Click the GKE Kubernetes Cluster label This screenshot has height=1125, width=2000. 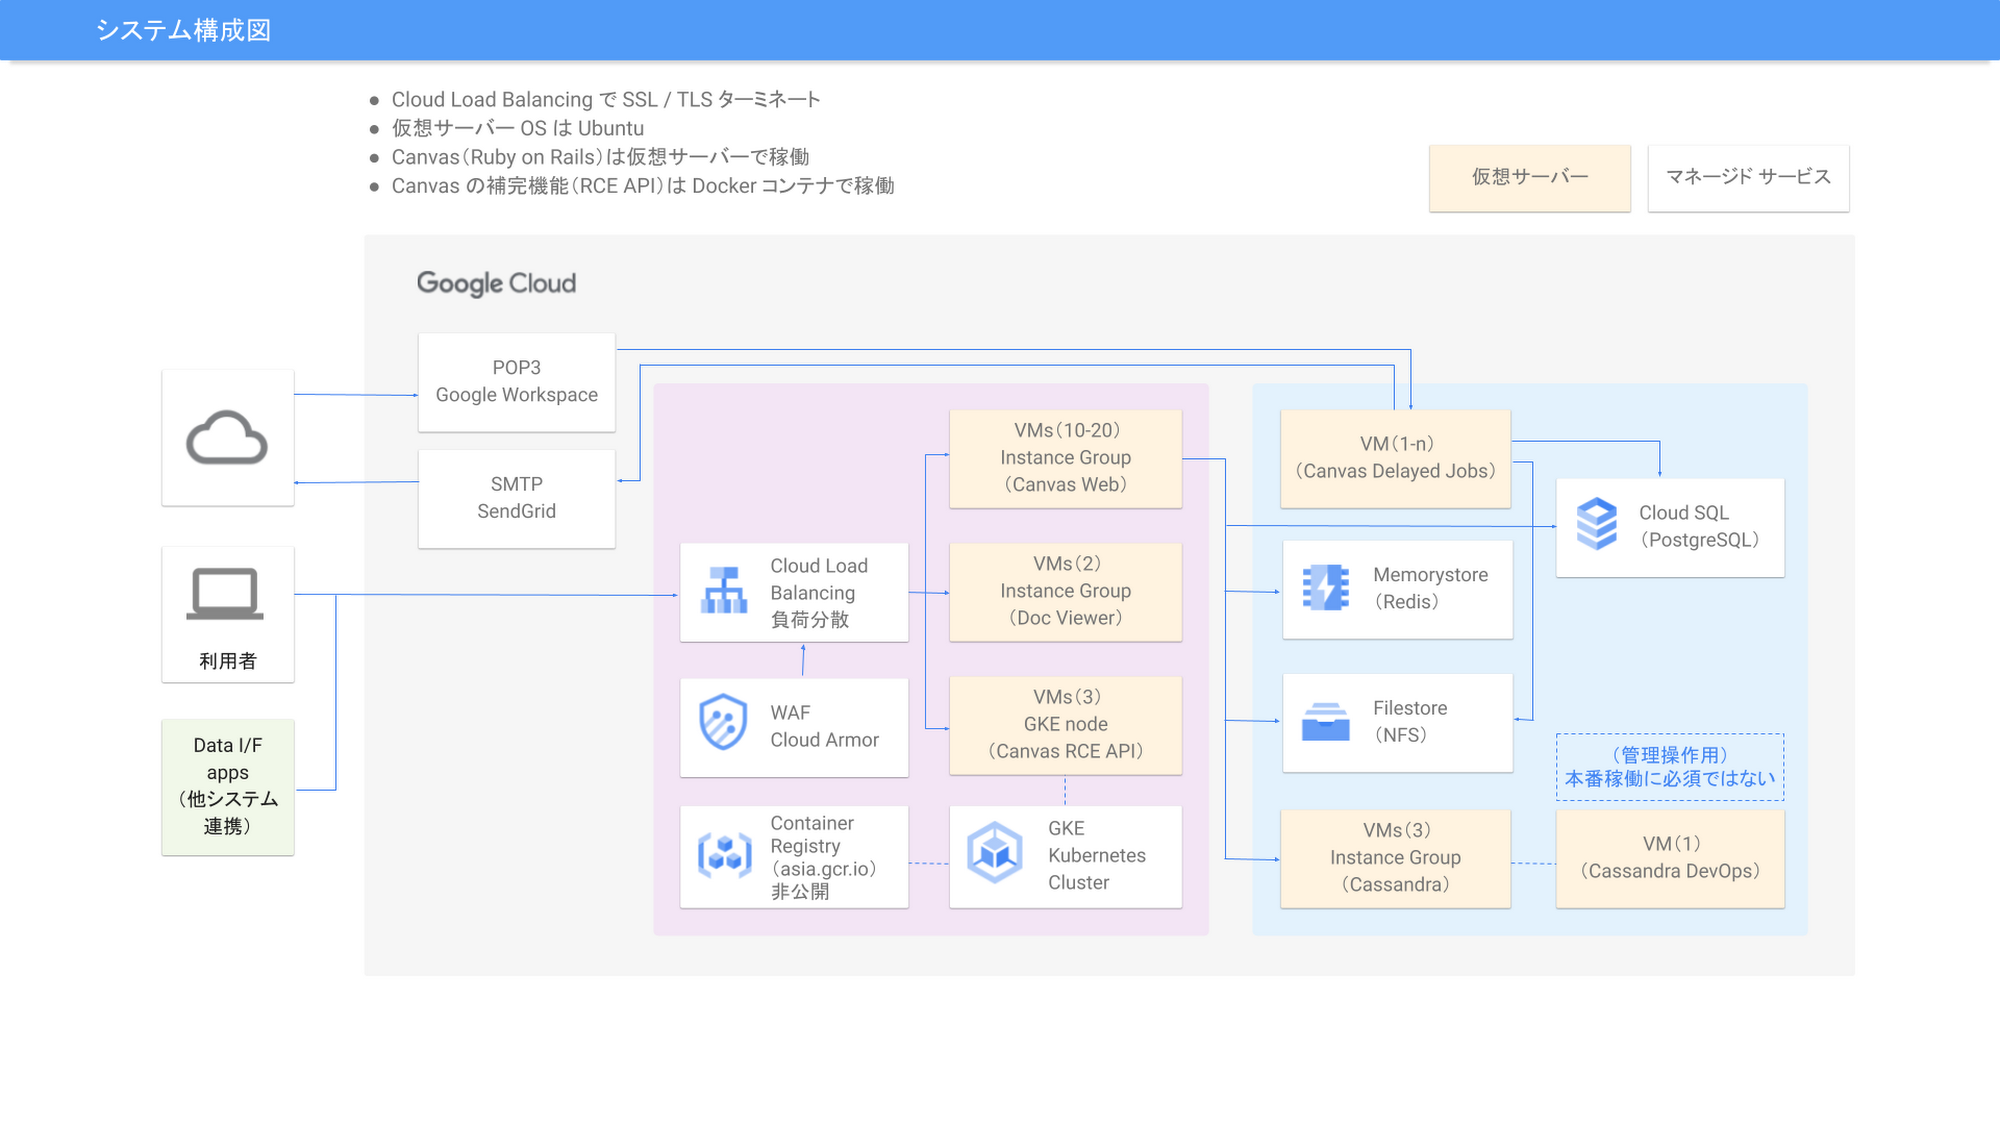(1097, 856)
